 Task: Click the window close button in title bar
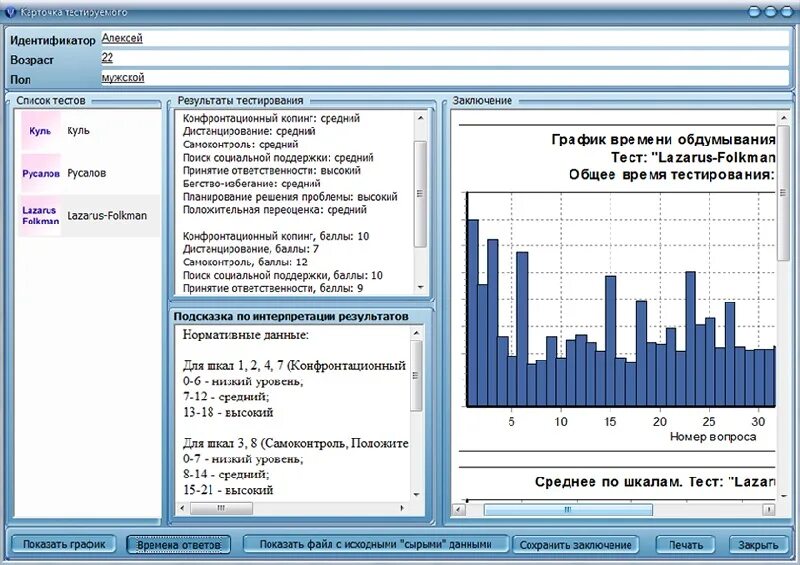[786, 12]
